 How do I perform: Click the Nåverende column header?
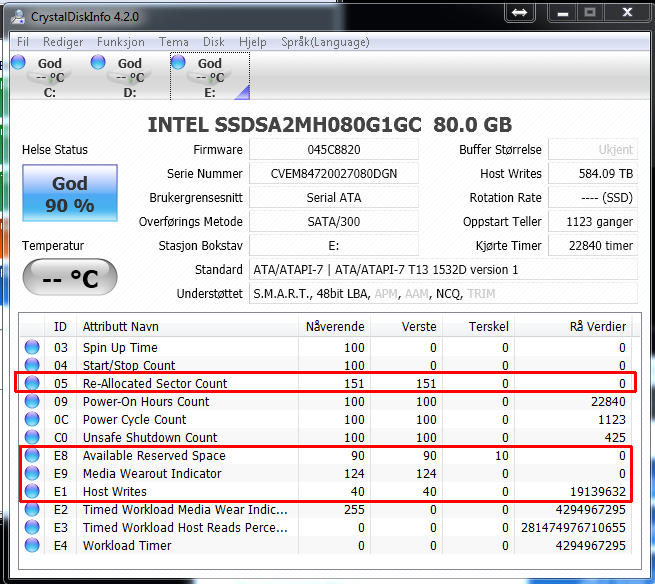pos(335,326)
